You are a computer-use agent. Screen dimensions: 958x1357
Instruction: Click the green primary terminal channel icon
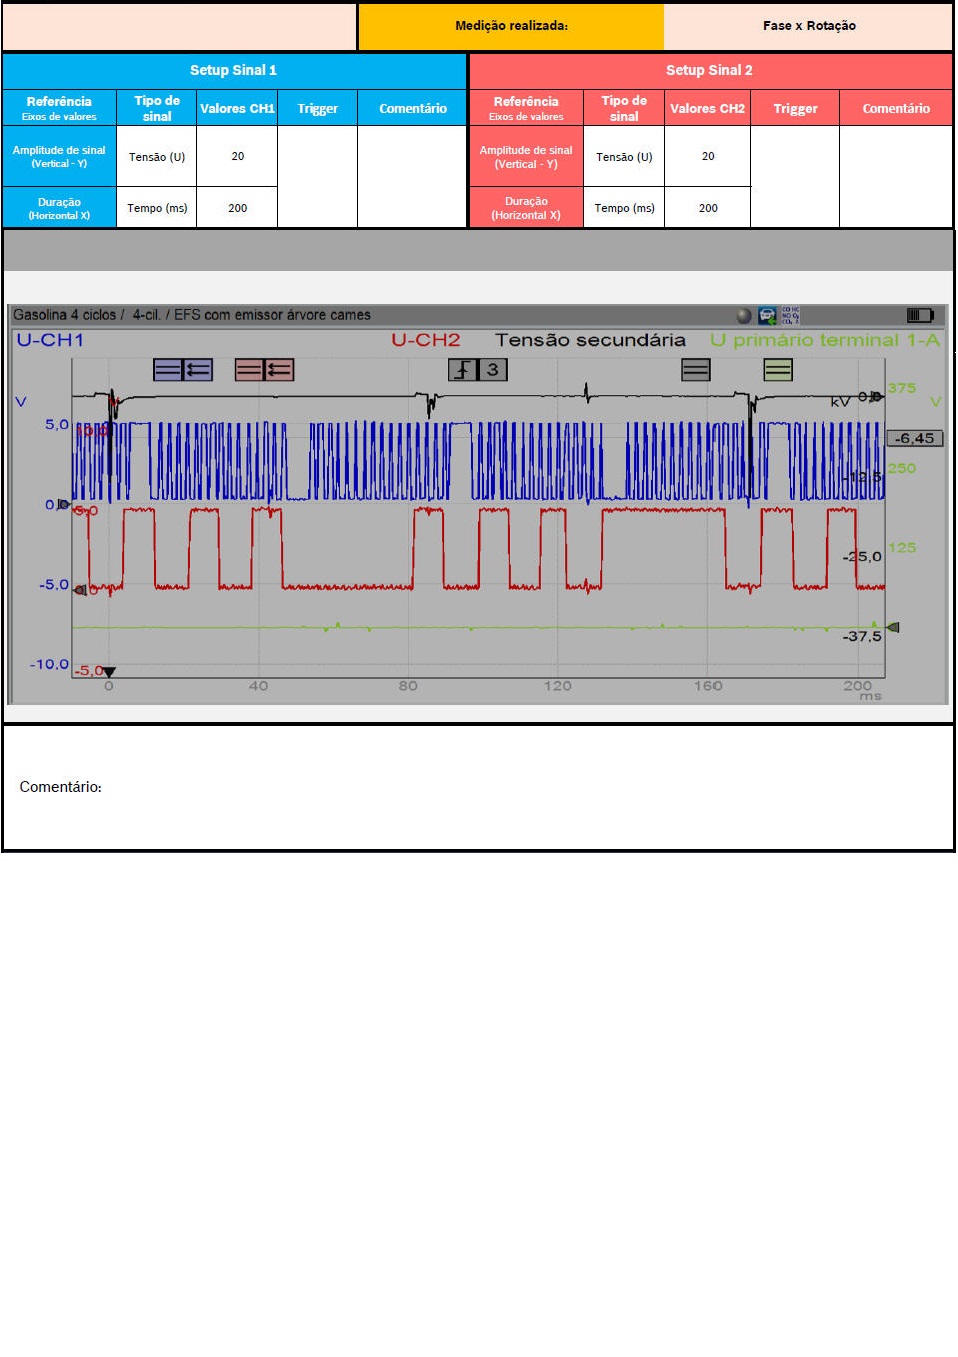[x=777, y=370]
